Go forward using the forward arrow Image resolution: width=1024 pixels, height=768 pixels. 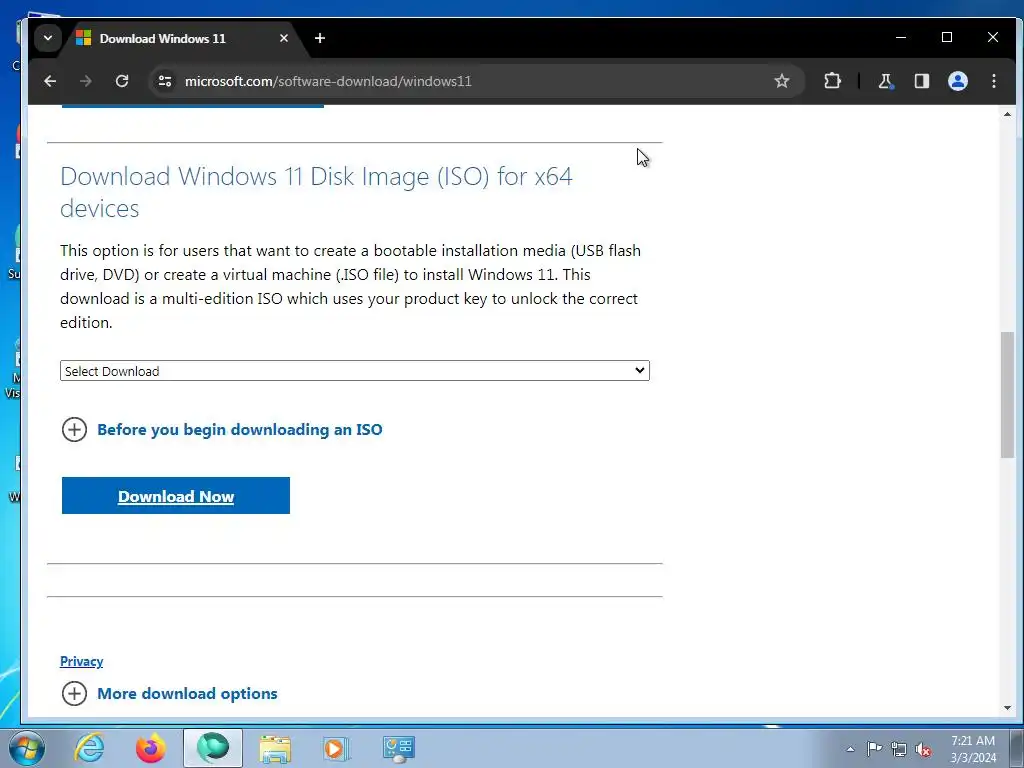86,81
